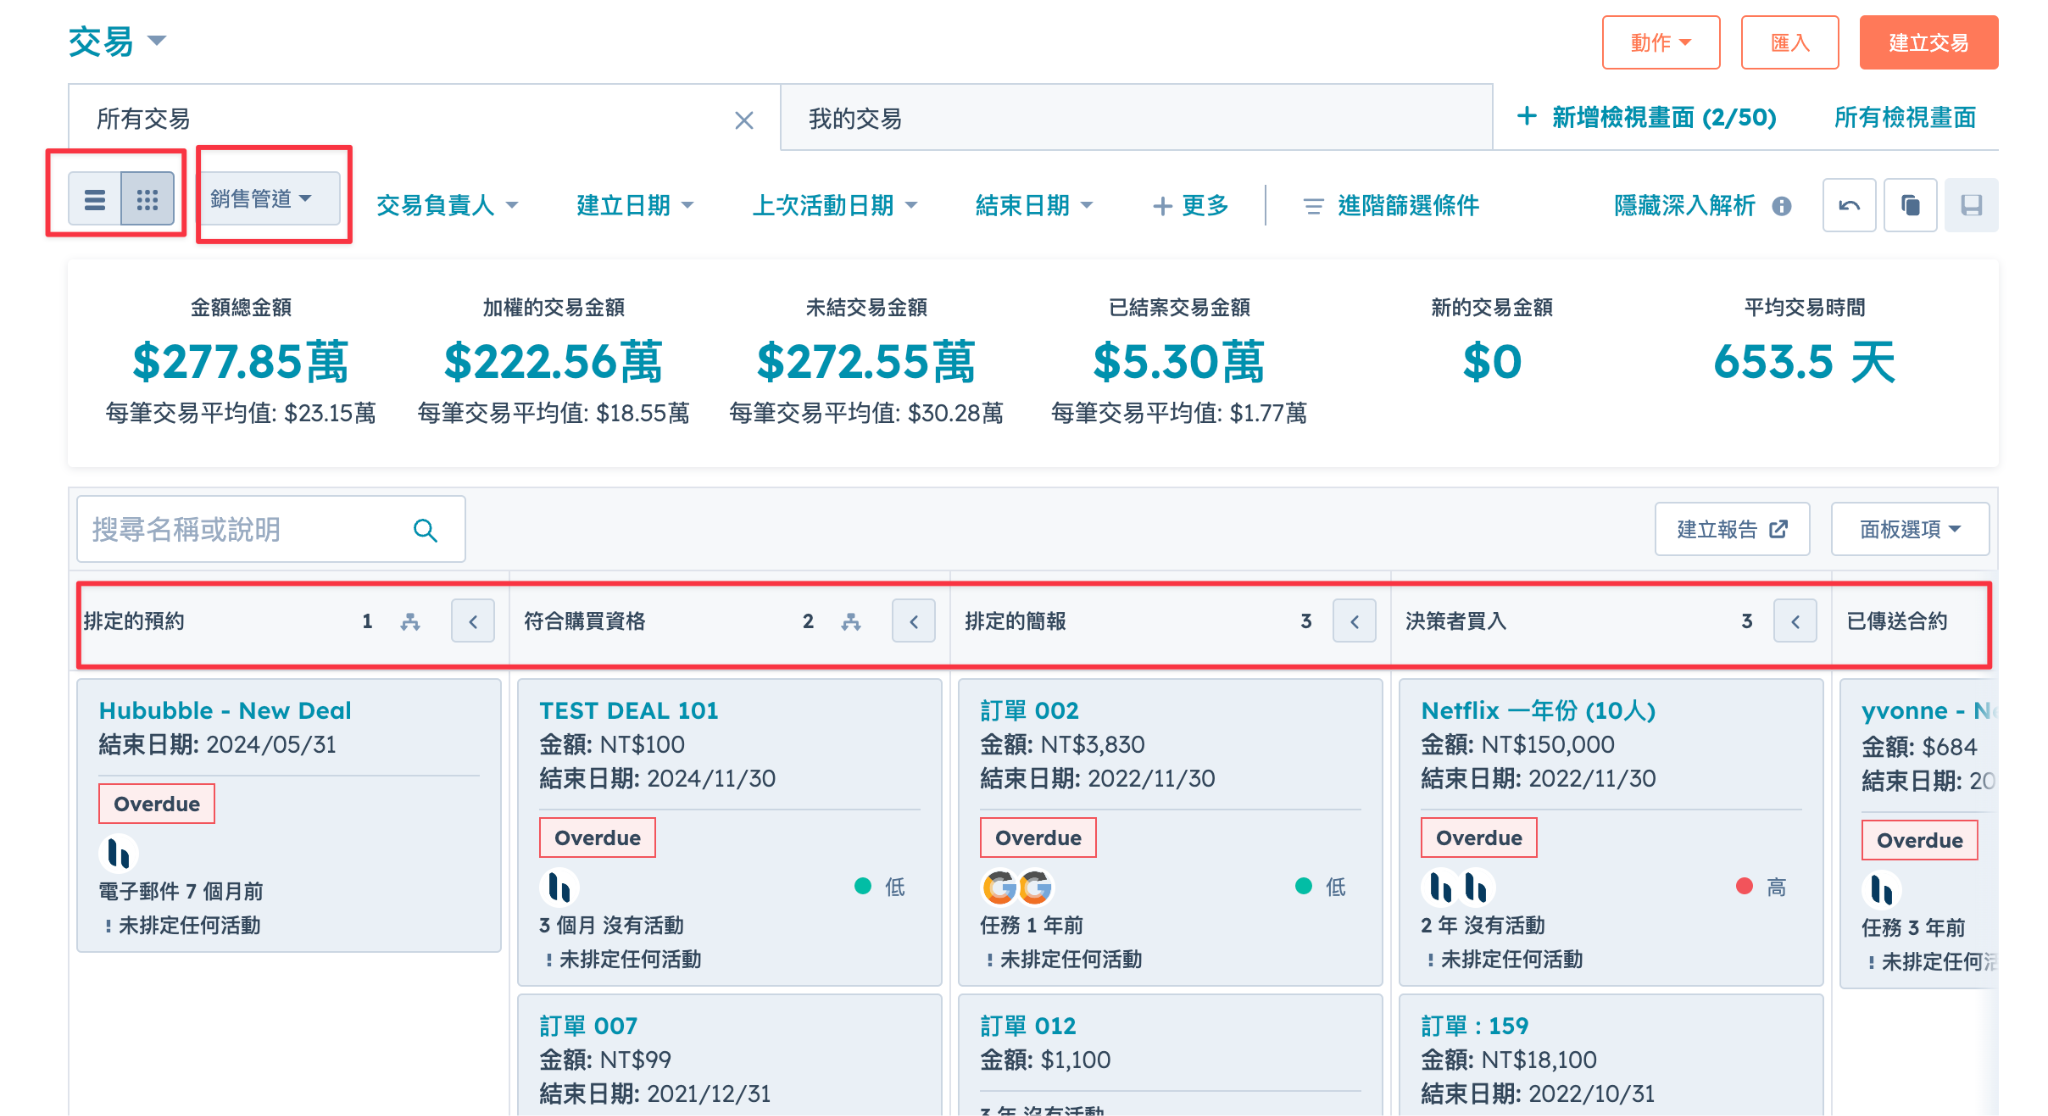The height and width of the screenshot is (1116, 2048).
Task: Click the save view disk icon
Action: pyautogui.click(x=1971, y=205)
